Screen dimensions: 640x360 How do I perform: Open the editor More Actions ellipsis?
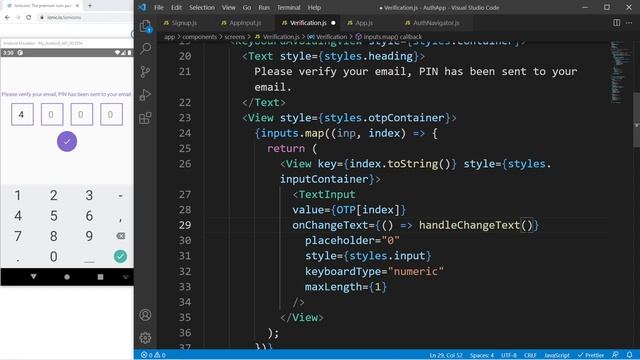coord(629,23)
